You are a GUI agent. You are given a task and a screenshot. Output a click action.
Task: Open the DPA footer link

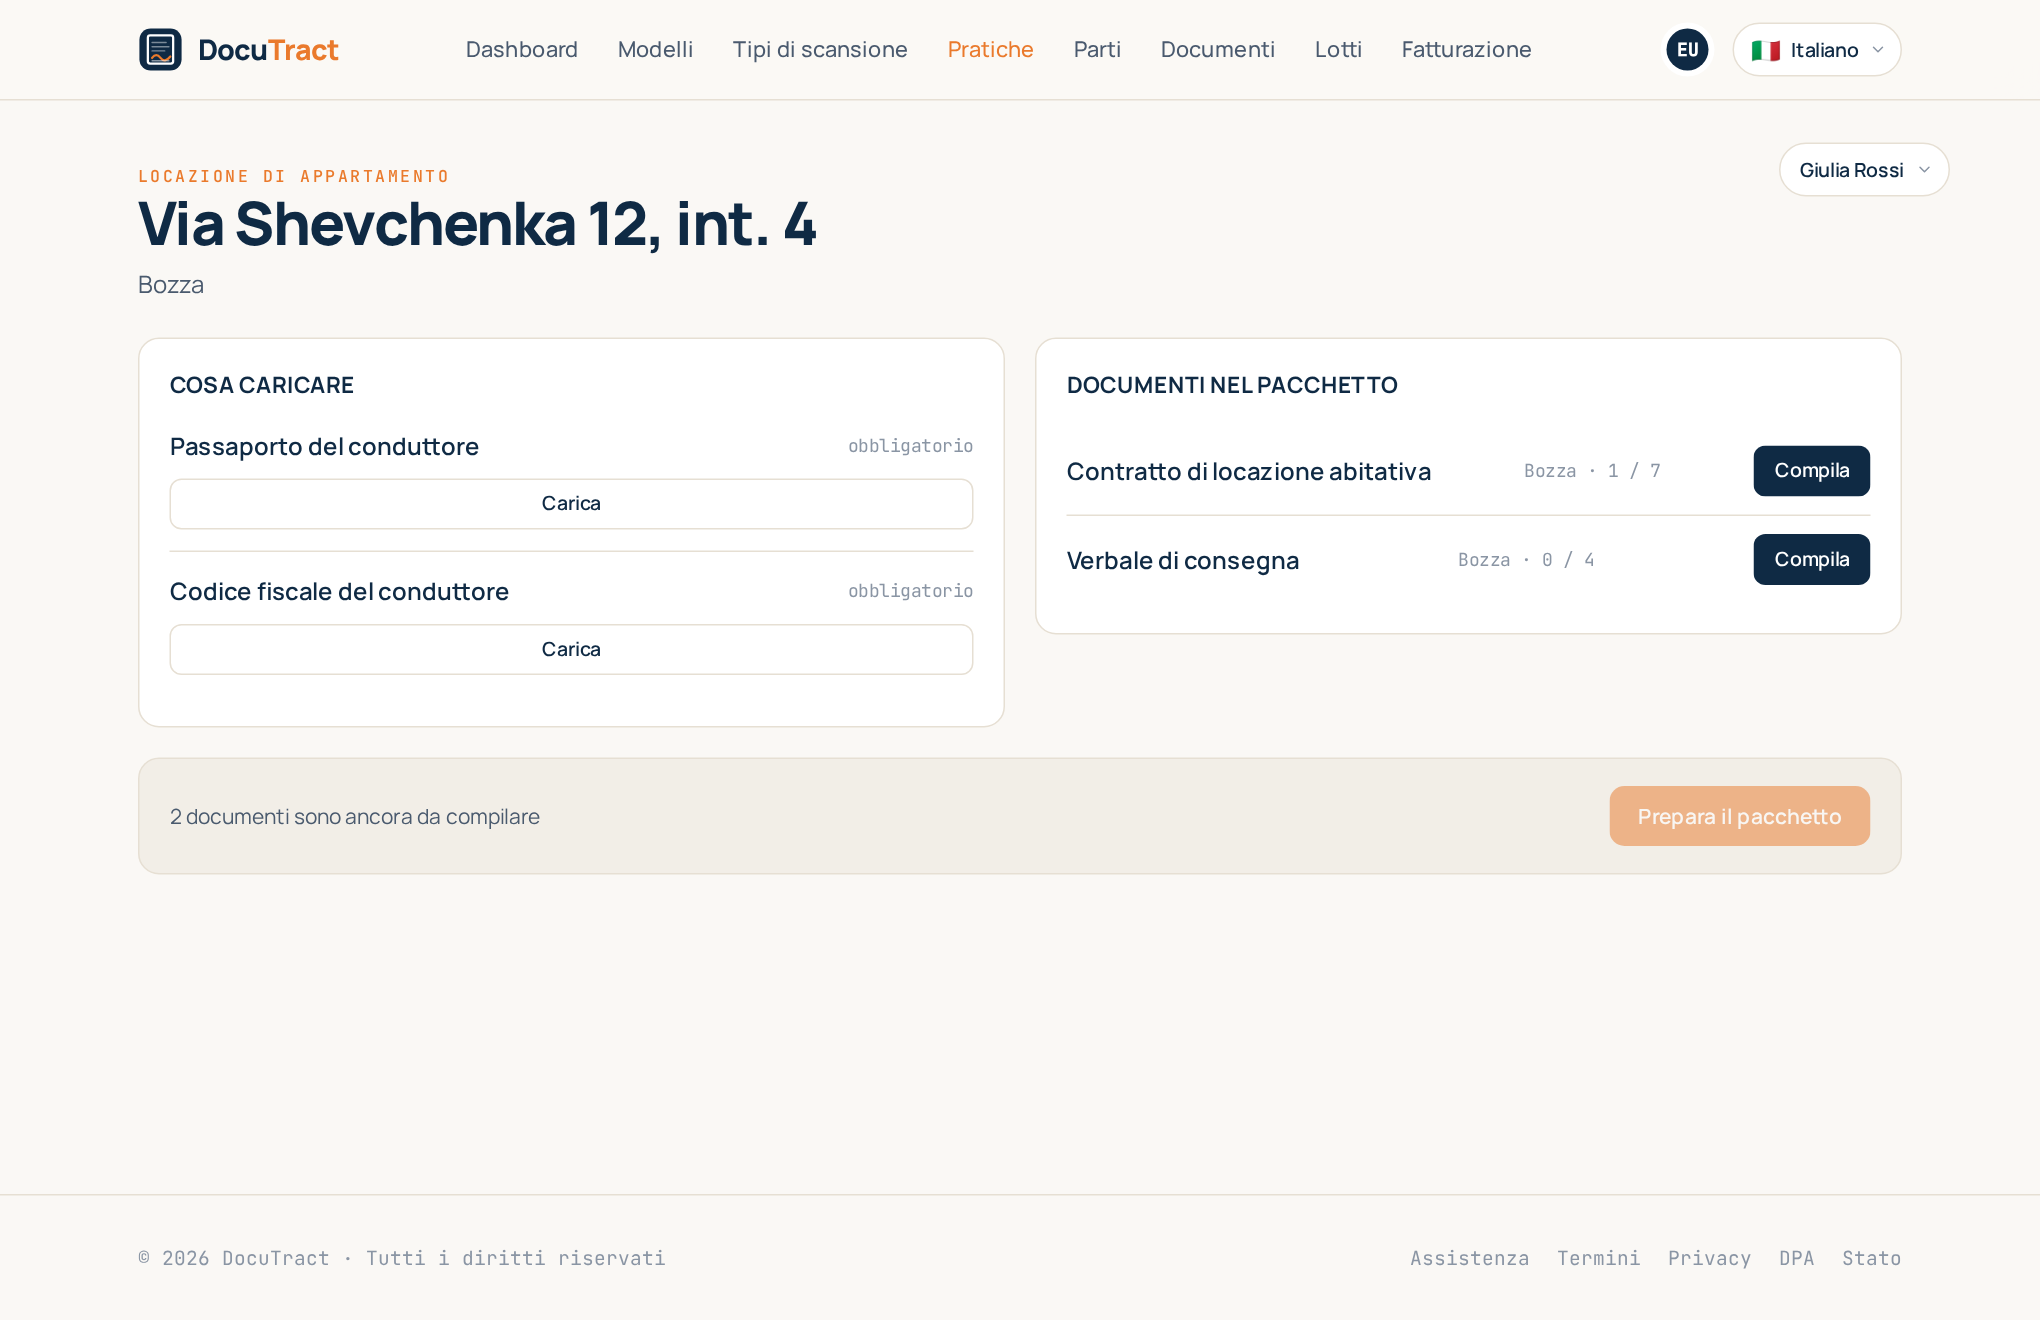point(1796,1258)
